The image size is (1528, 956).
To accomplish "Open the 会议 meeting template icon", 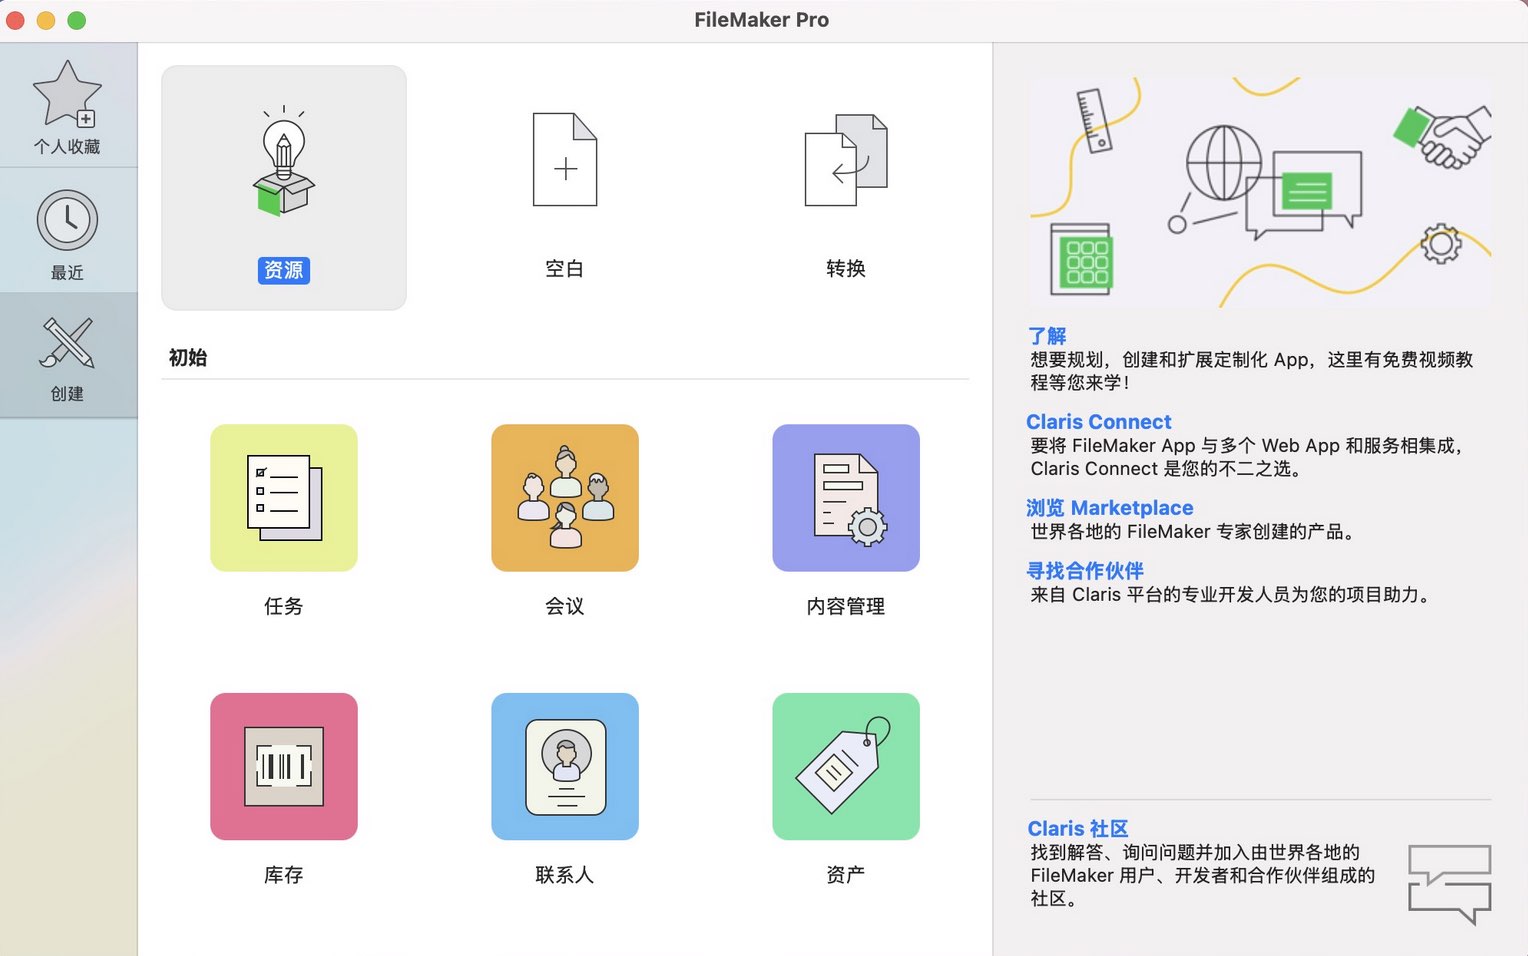I will tap(565, 498).
